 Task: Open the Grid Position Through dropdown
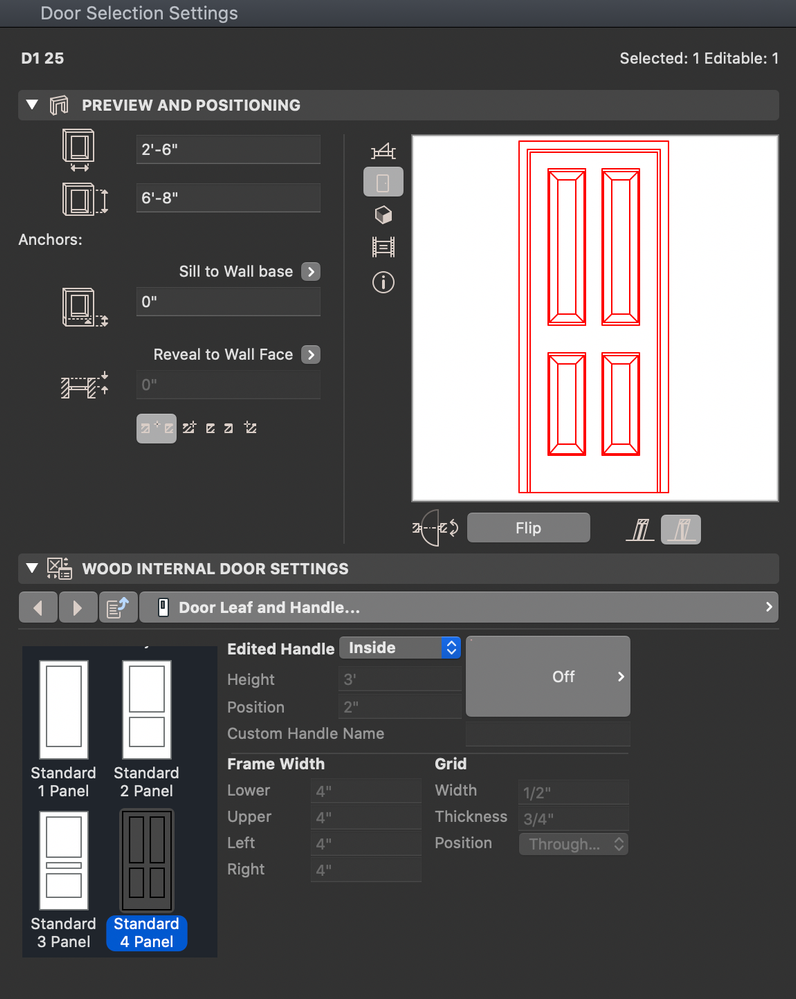click(x=574, y=844)
